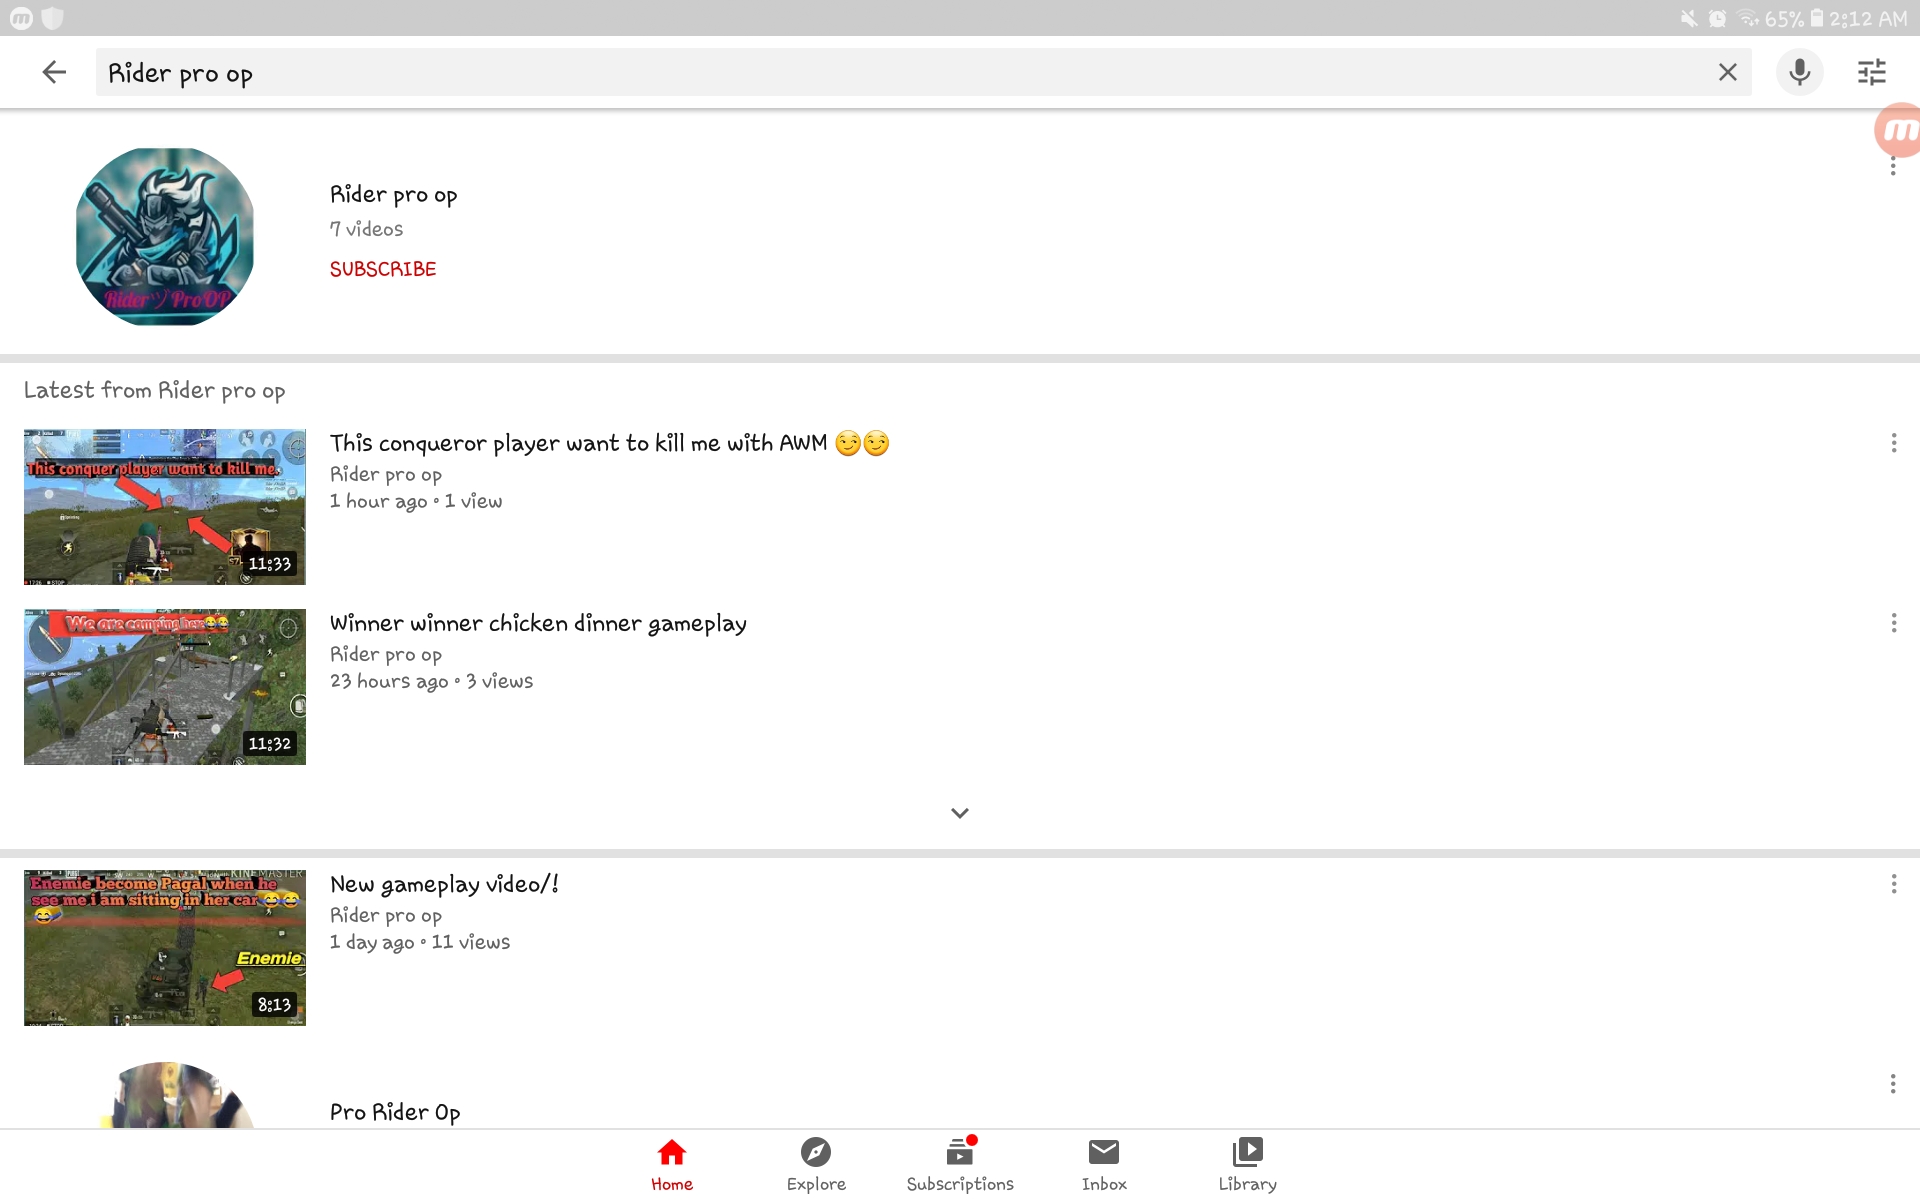Open options for New gameplay video
The width and height of the screenshot is (1920, 1200).
1893,884
